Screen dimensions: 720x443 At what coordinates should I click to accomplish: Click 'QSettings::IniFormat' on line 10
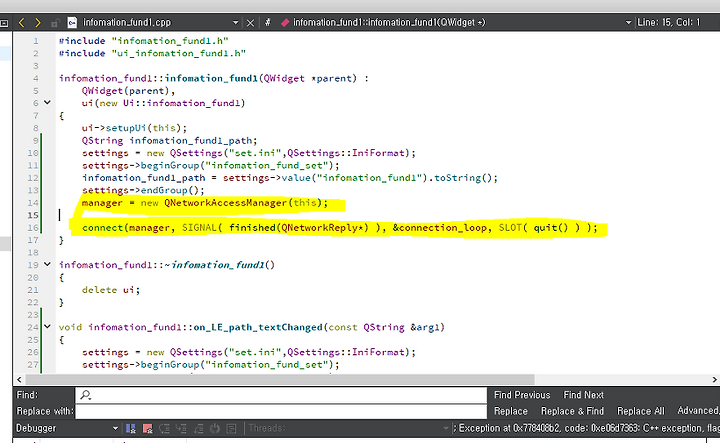coord(348,153)
